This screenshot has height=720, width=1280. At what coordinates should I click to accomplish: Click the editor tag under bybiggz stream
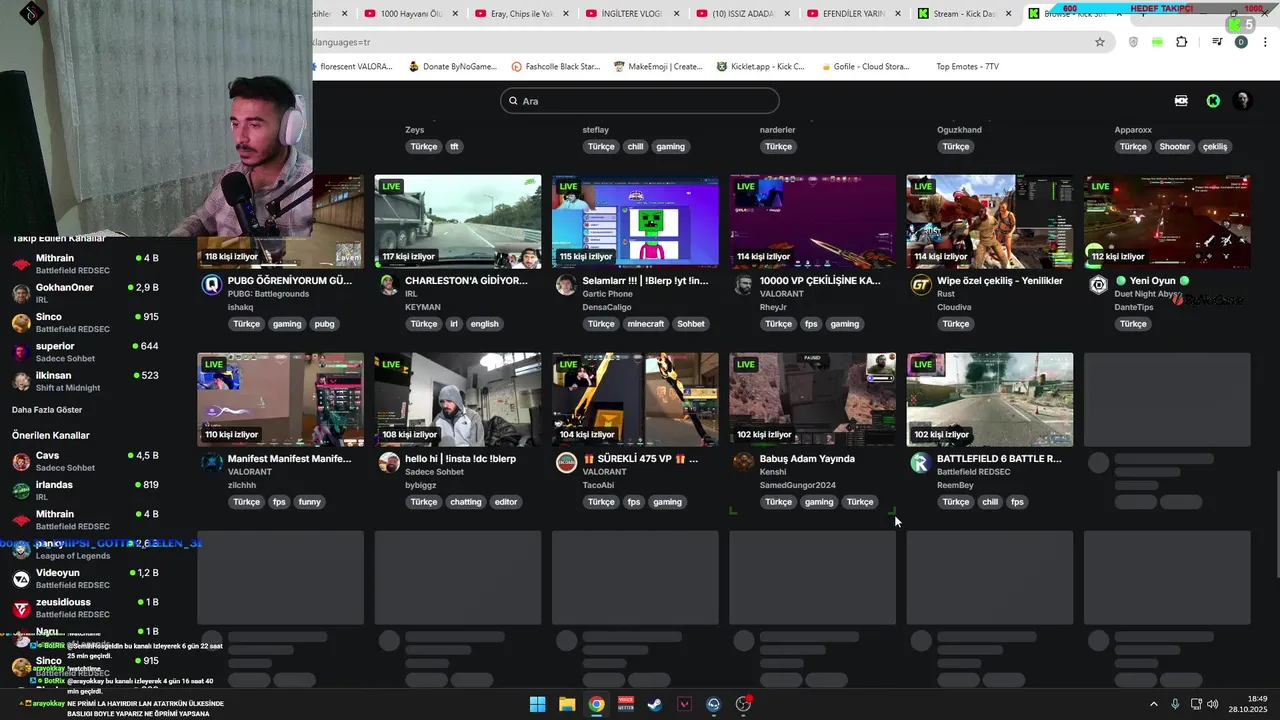click(506, 502)
